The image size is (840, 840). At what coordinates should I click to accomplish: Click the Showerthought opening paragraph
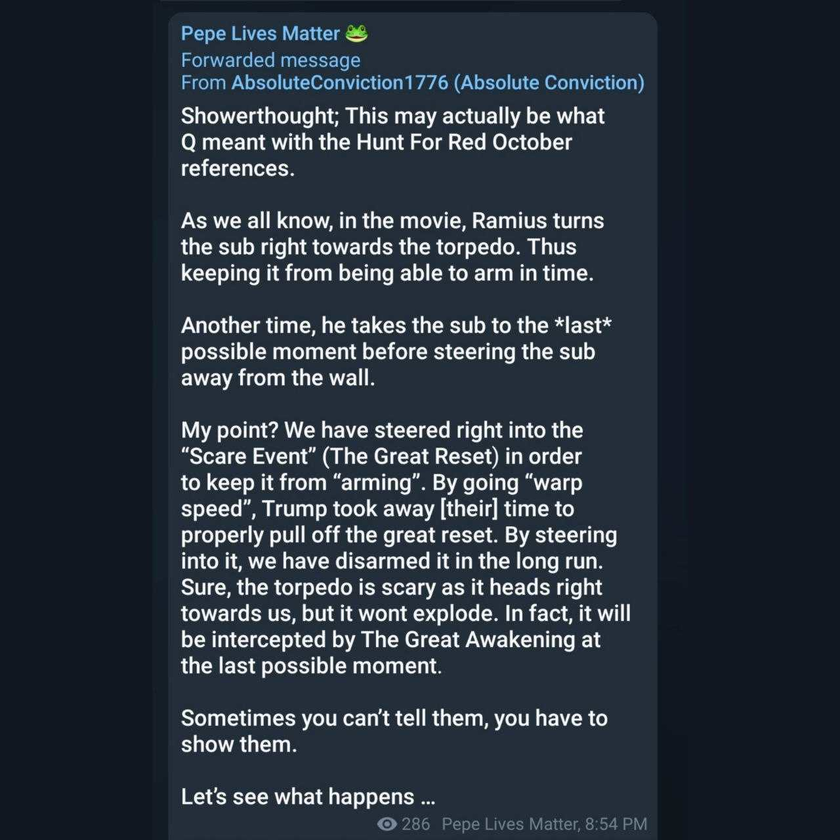pos(393,142)
